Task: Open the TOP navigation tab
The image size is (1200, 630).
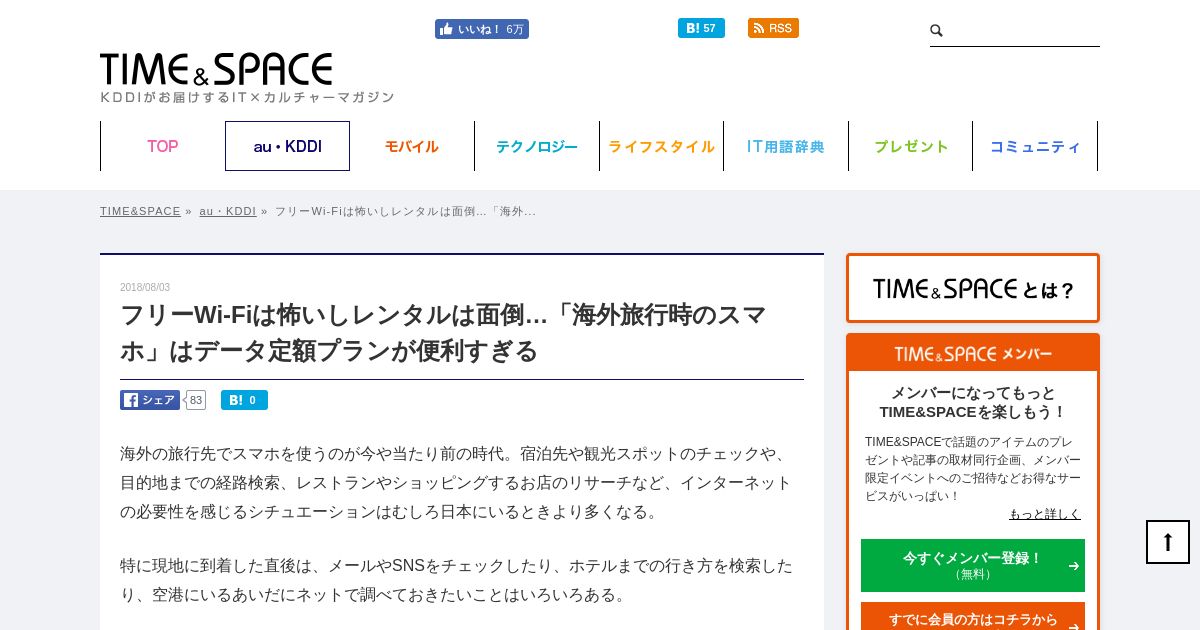Action: (x=163, y=146)
